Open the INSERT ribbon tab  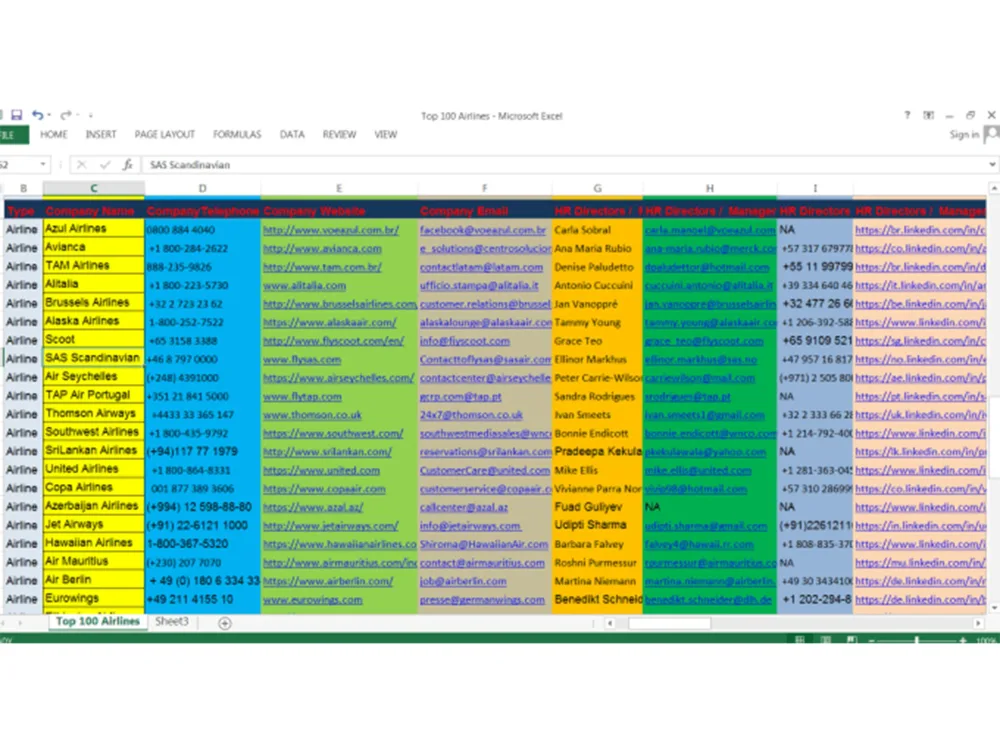101,135
